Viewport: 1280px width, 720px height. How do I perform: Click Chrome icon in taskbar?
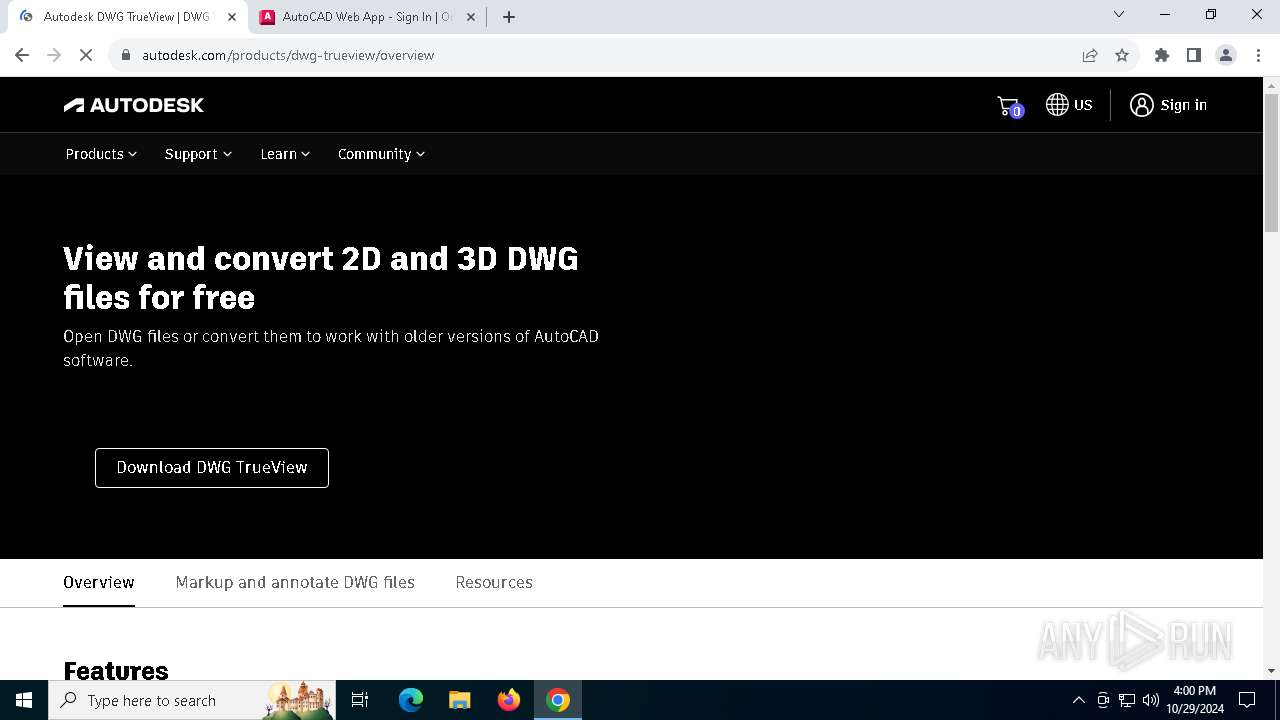click(x=558, y=700)
